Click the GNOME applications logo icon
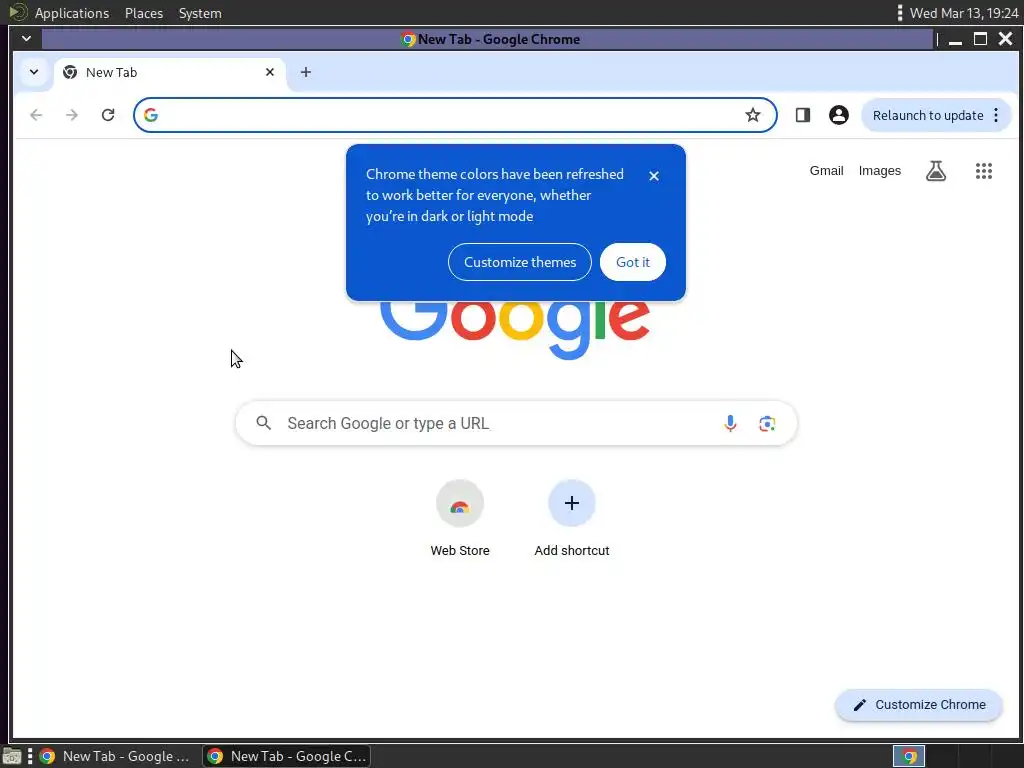The height and width of the screenshot is (768, 1024). click(x=18, y=12)
